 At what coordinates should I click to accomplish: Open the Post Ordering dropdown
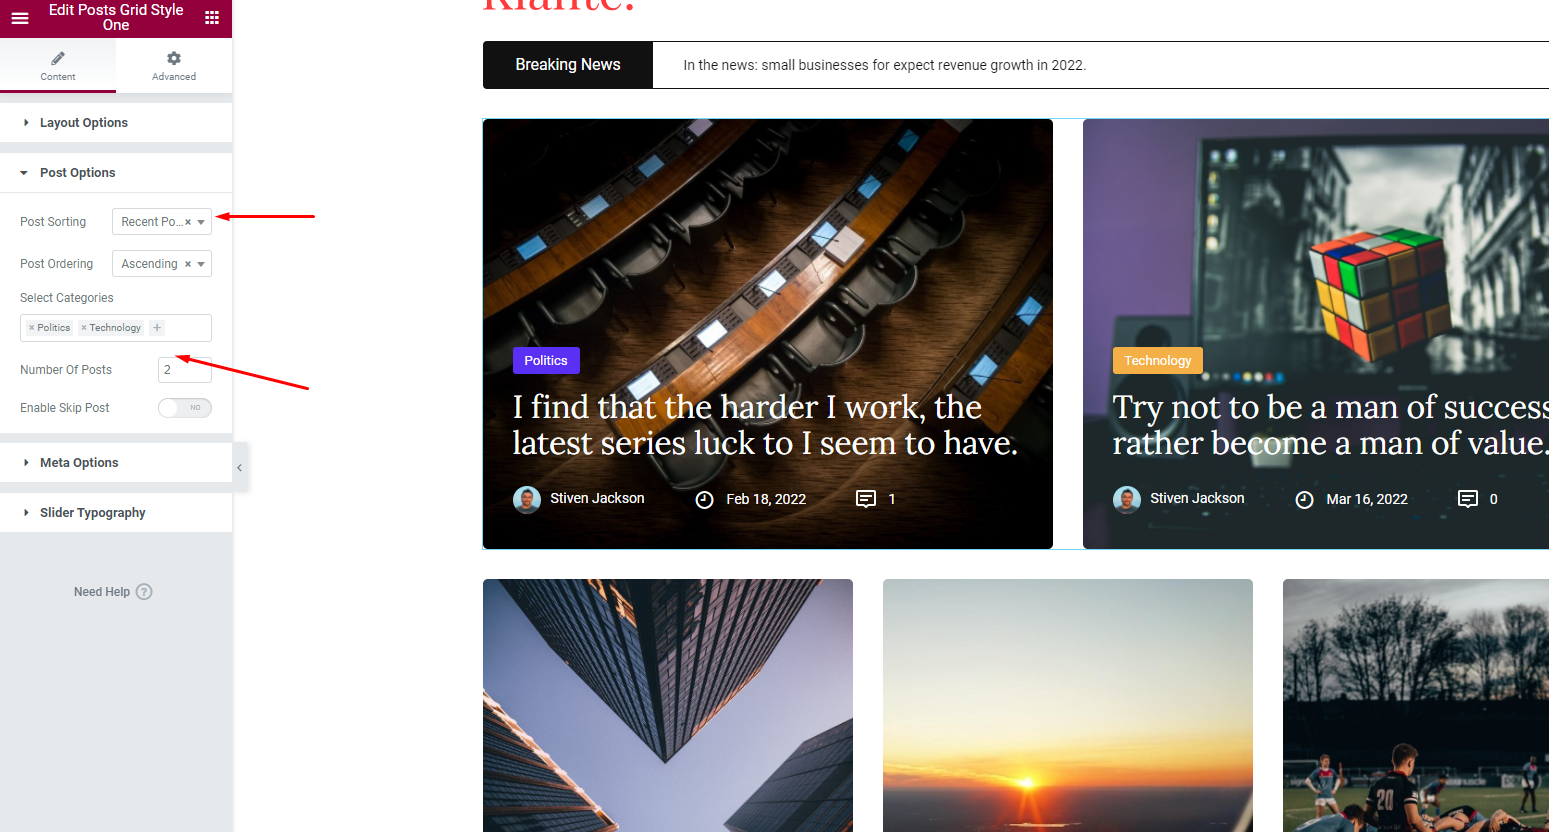(x=162, y=264)
